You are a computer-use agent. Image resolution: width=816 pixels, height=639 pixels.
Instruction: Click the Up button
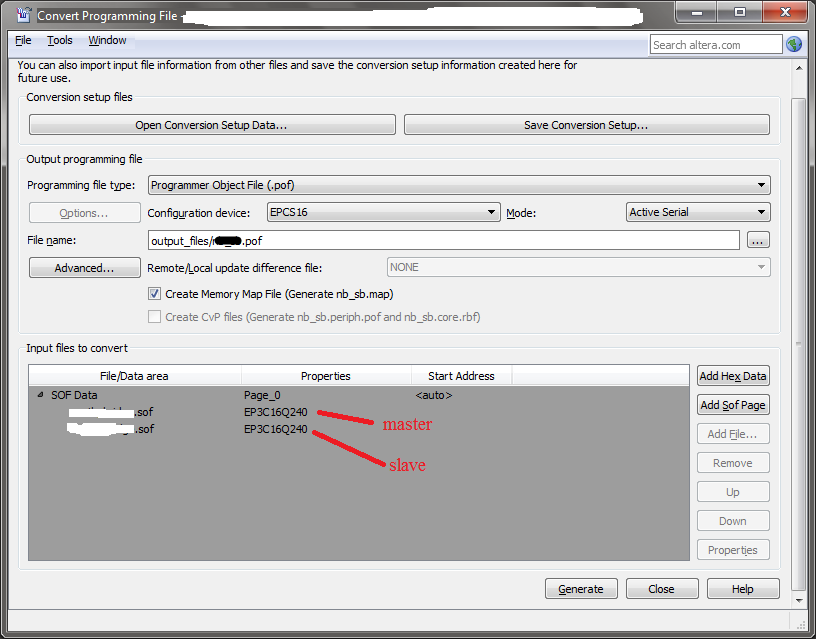[733, 492]
